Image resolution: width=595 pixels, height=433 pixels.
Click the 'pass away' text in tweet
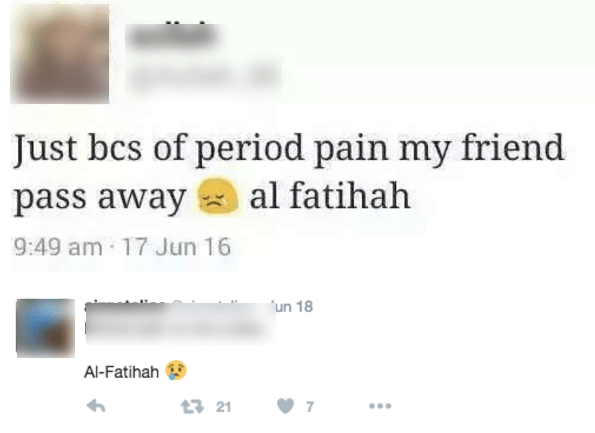click(x=99, y=198)
